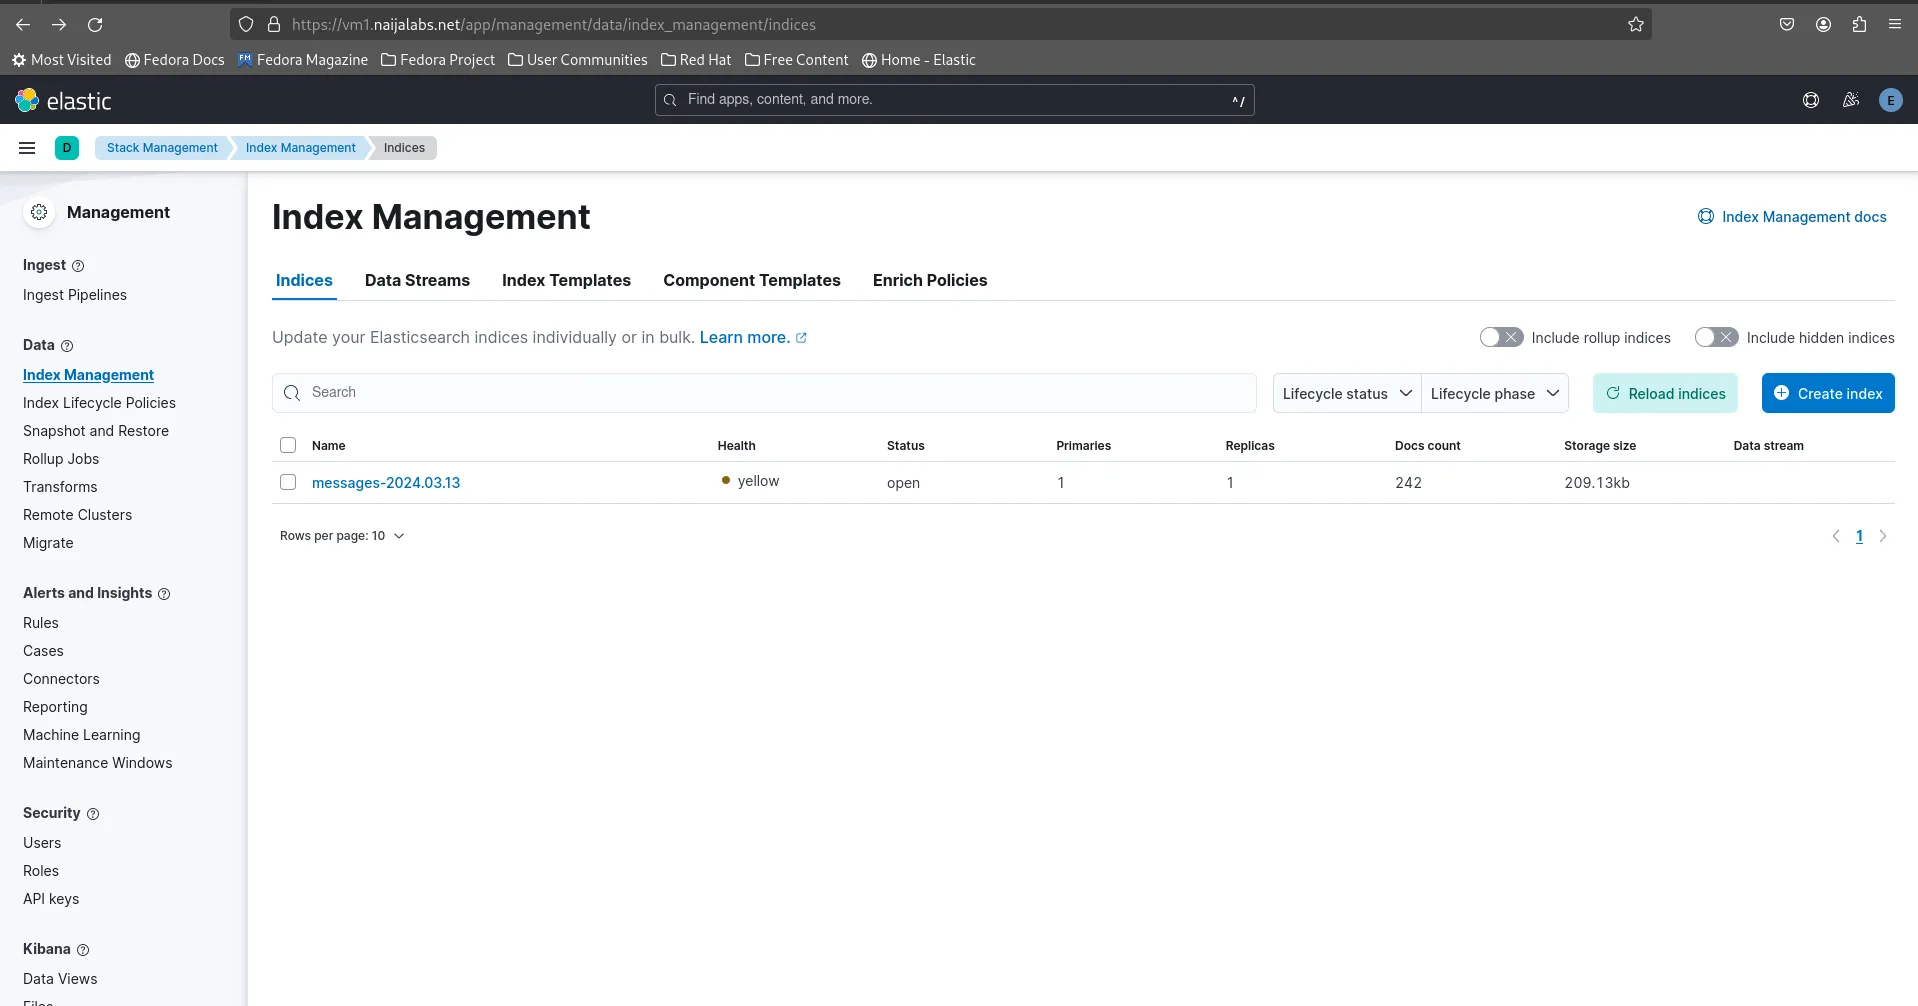The image size is (1918, 1006).
Task: Open the Index Management breadcrumb
Action: coord(301,148)
